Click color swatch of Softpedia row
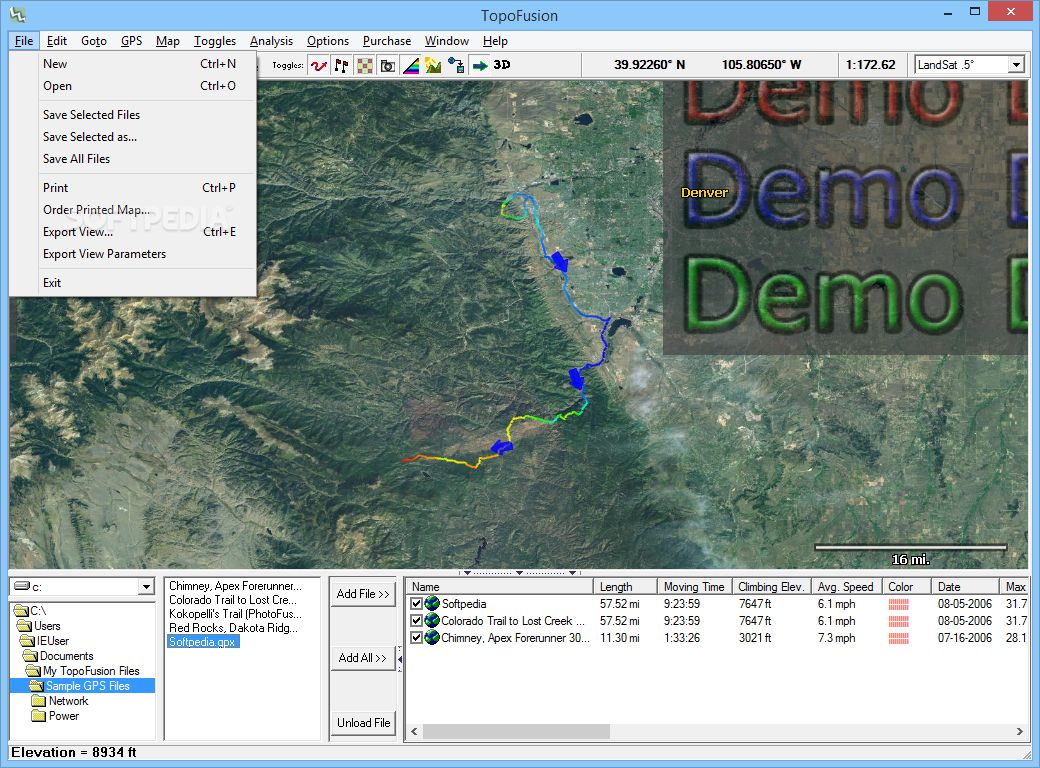This screenshot has height=768, width=1040. 899,604
